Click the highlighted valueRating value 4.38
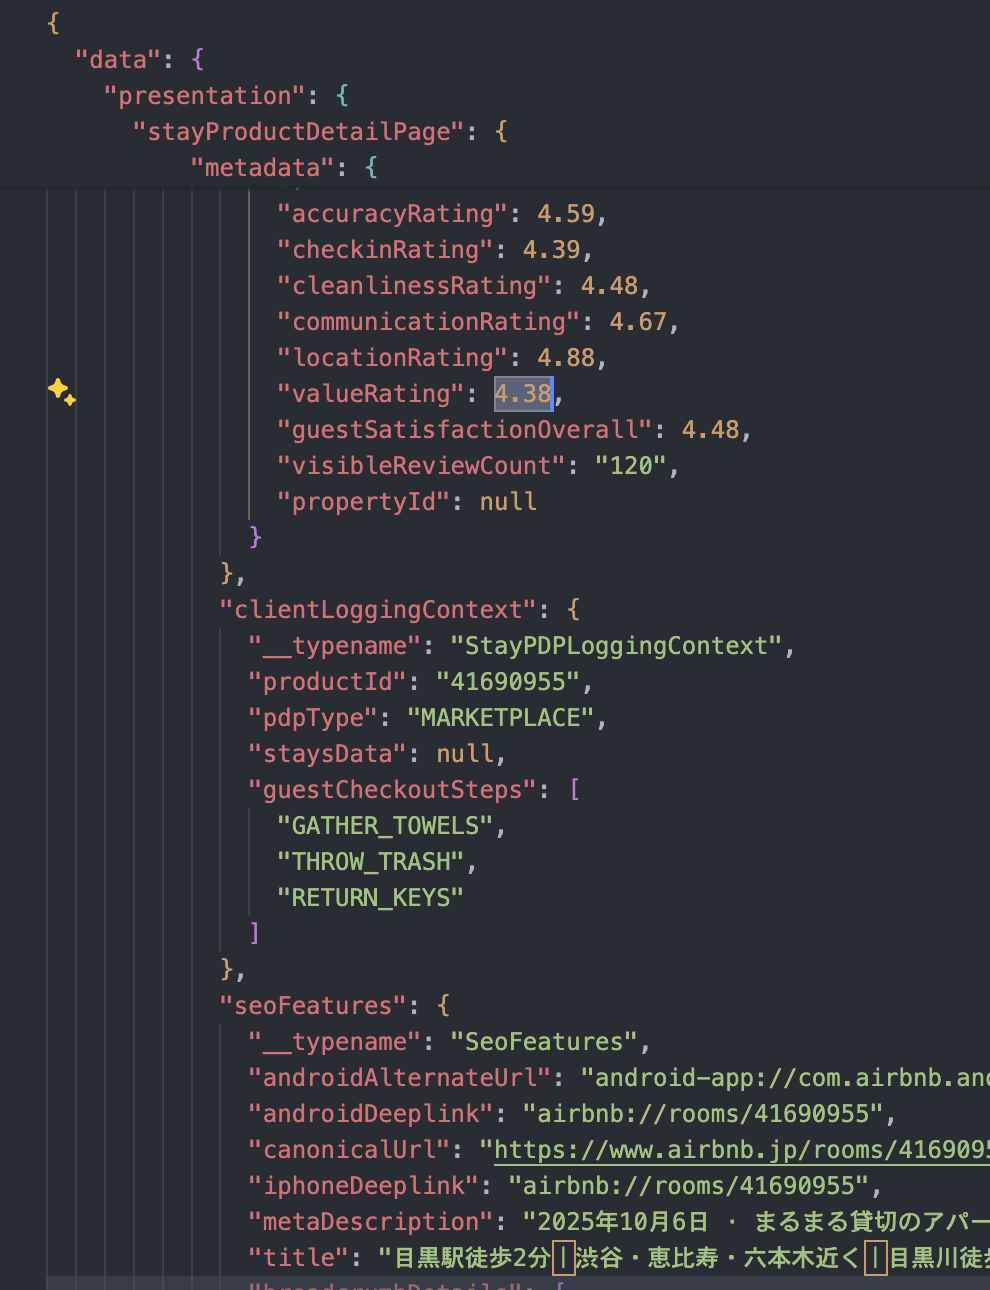Image resolution: width=990 pixels, height=1290 pixels. 522,393
